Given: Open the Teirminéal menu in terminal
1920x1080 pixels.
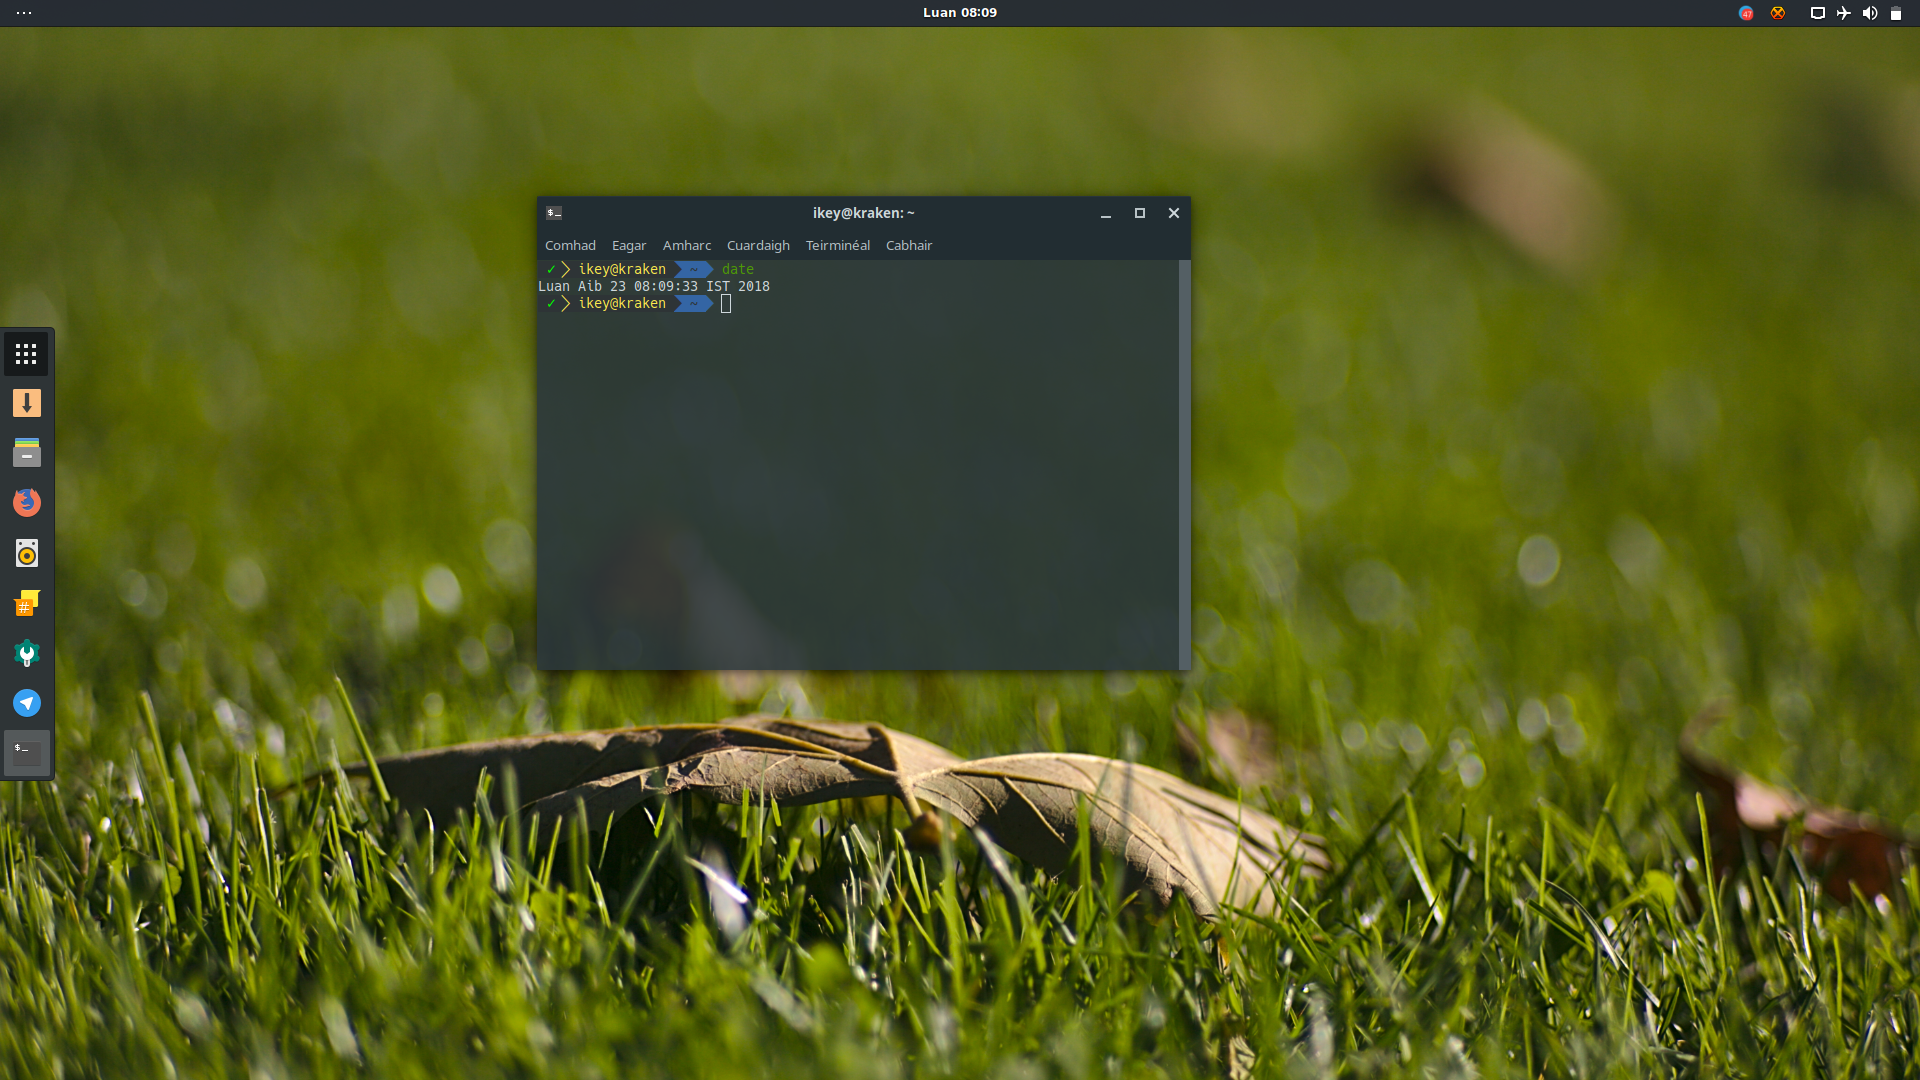Looking at the screenshot, I should coord(838,245).
